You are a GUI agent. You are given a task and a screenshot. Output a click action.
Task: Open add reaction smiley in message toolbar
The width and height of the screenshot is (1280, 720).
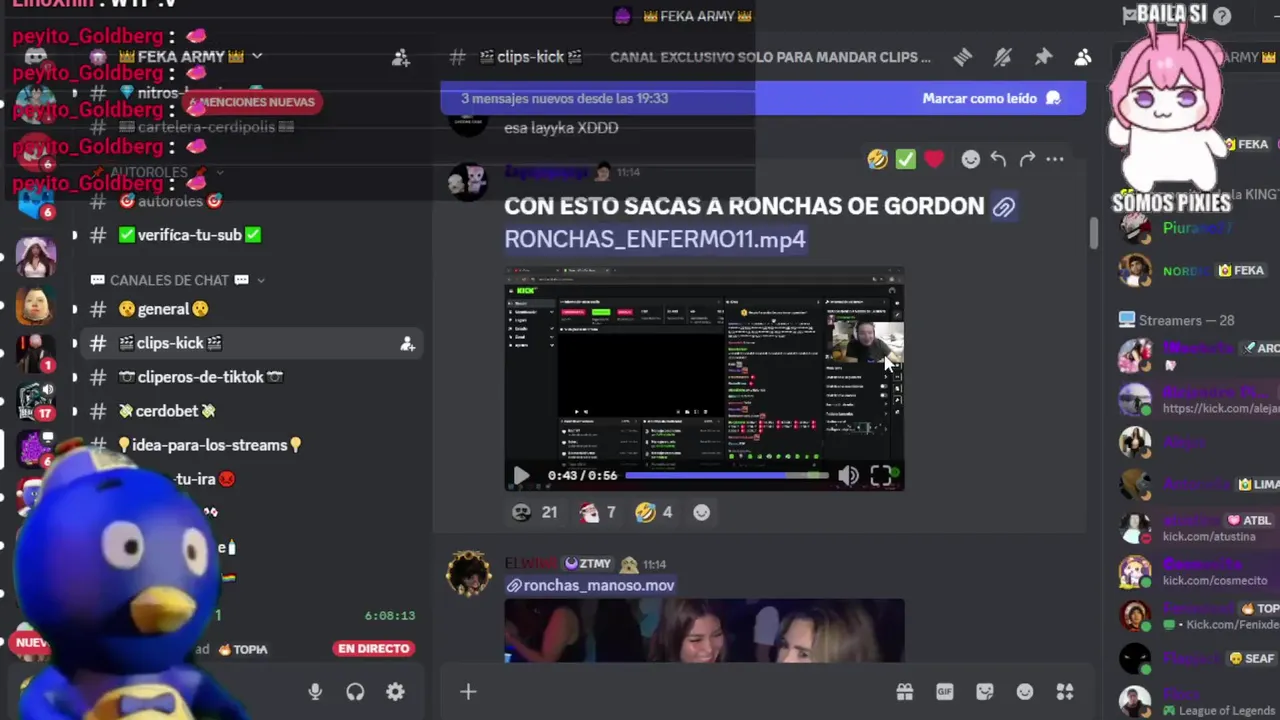[970, 159]
